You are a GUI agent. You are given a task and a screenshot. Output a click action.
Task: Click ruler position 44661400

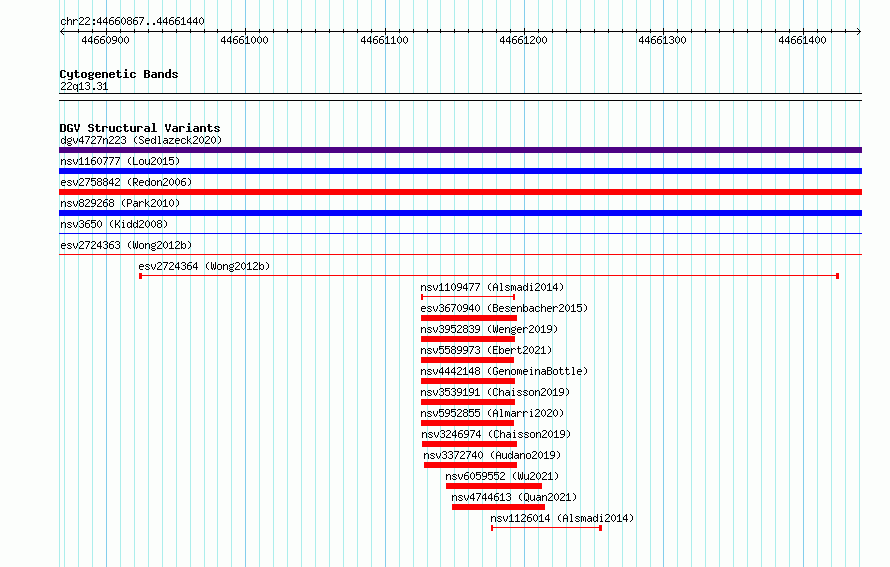tap(802, 40)
